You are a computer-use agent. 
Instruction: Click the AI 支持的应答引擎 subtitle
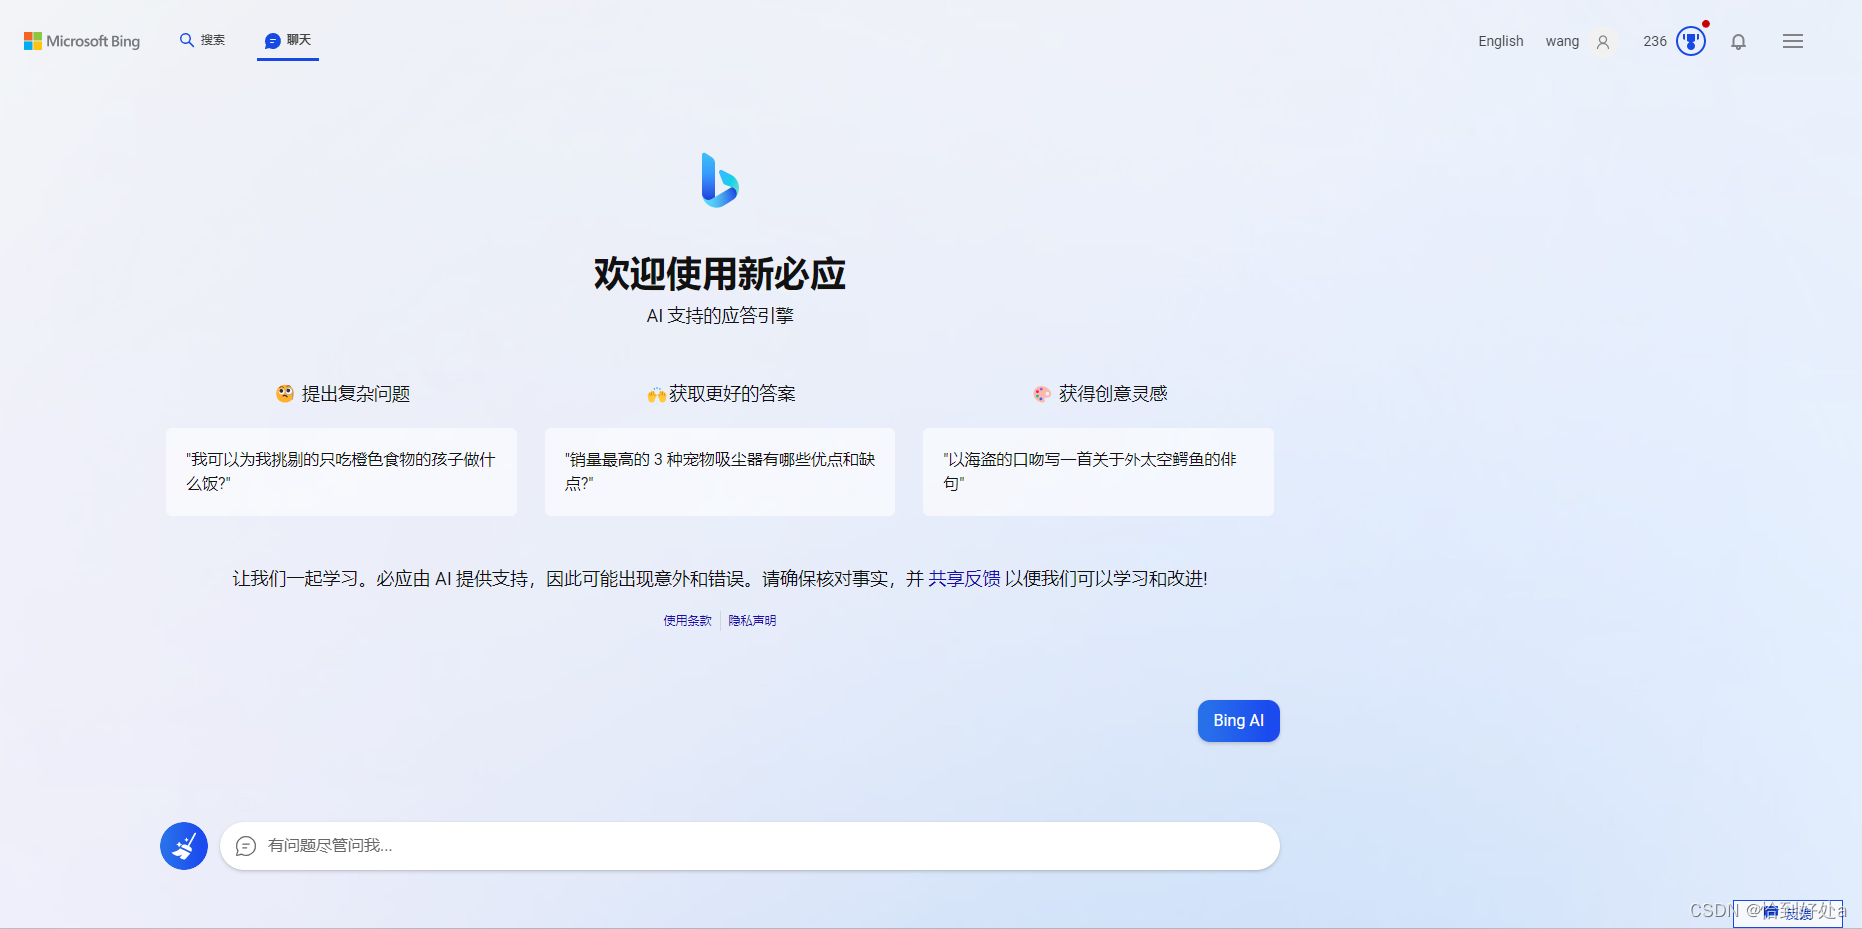(720, 316)
